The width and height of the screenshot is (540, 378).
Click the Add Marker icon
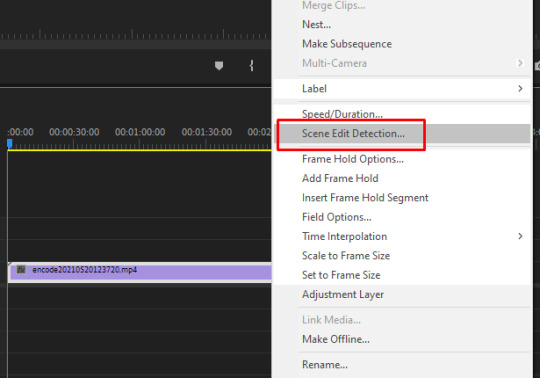point(219,65)
